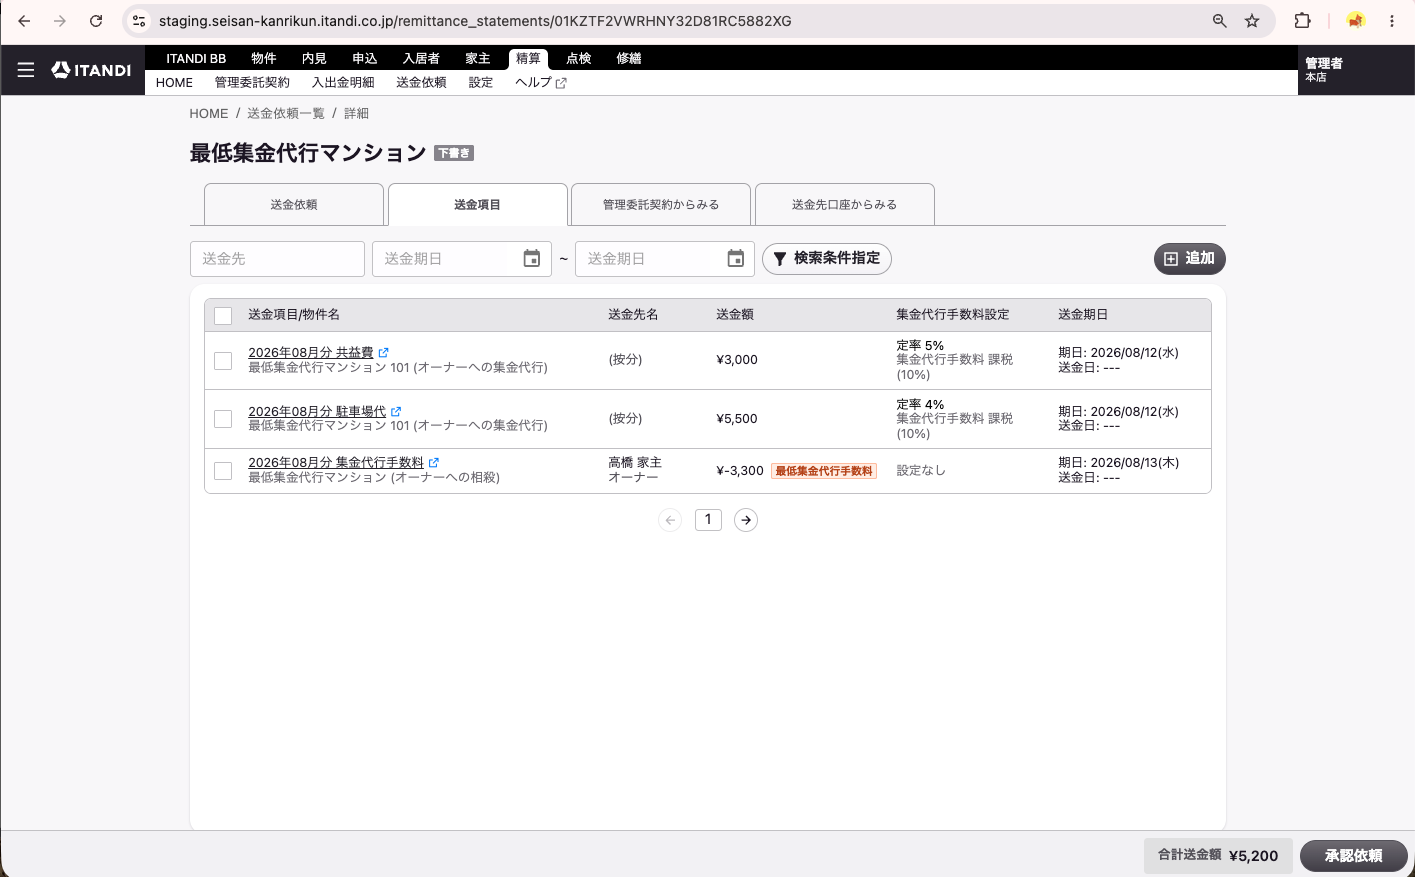Select all rows with header checkbox
The image size is (1415, 877).
pos(223,316)
